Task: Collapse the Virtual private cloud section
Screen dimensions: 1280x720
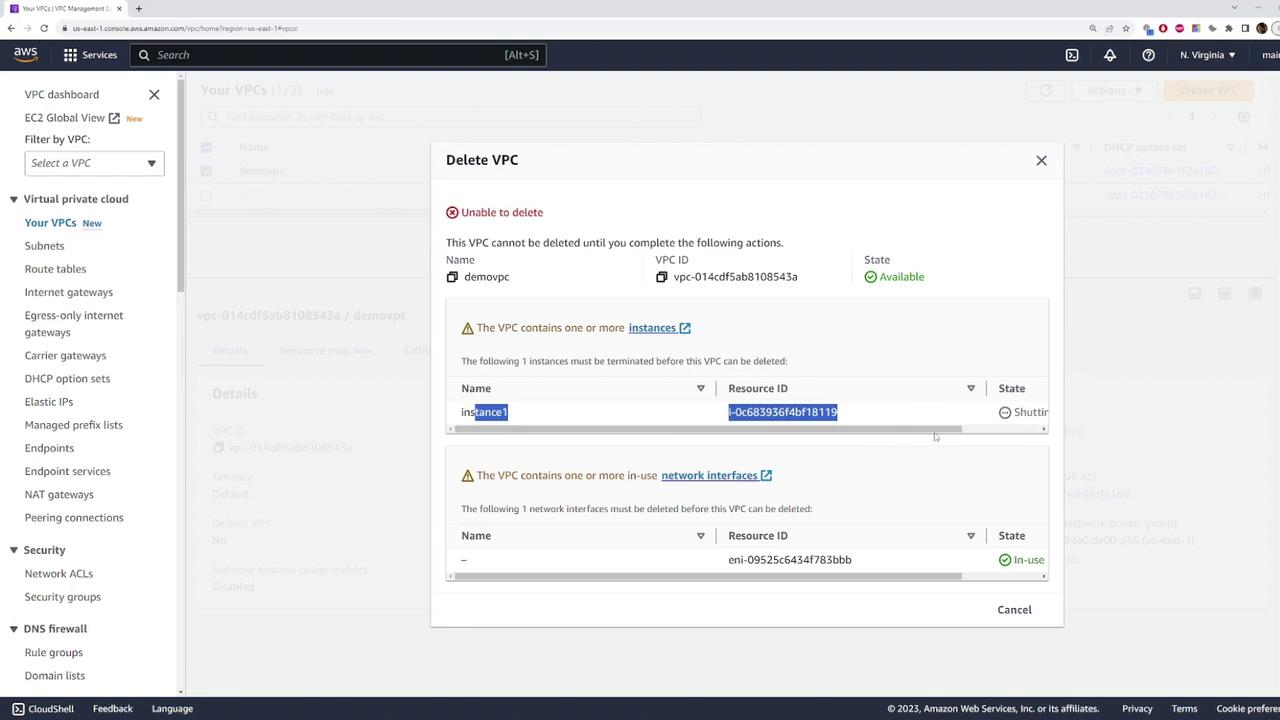Action: pyautogui.click(x=14, y=199)
